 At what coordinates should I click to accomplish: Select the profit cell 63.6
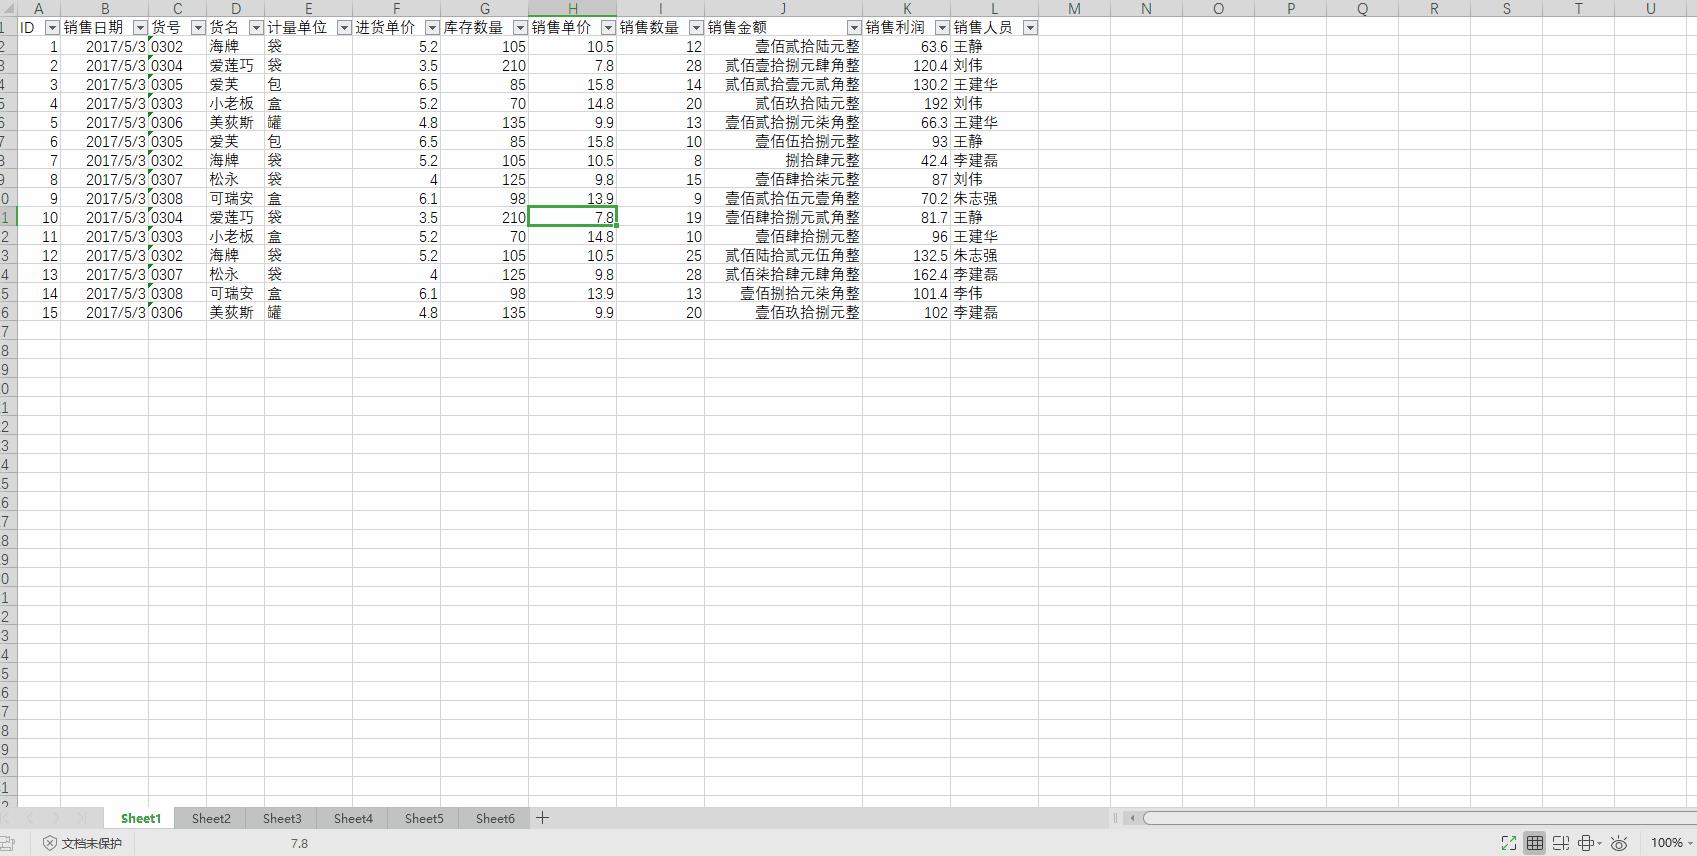click(906, 47)
